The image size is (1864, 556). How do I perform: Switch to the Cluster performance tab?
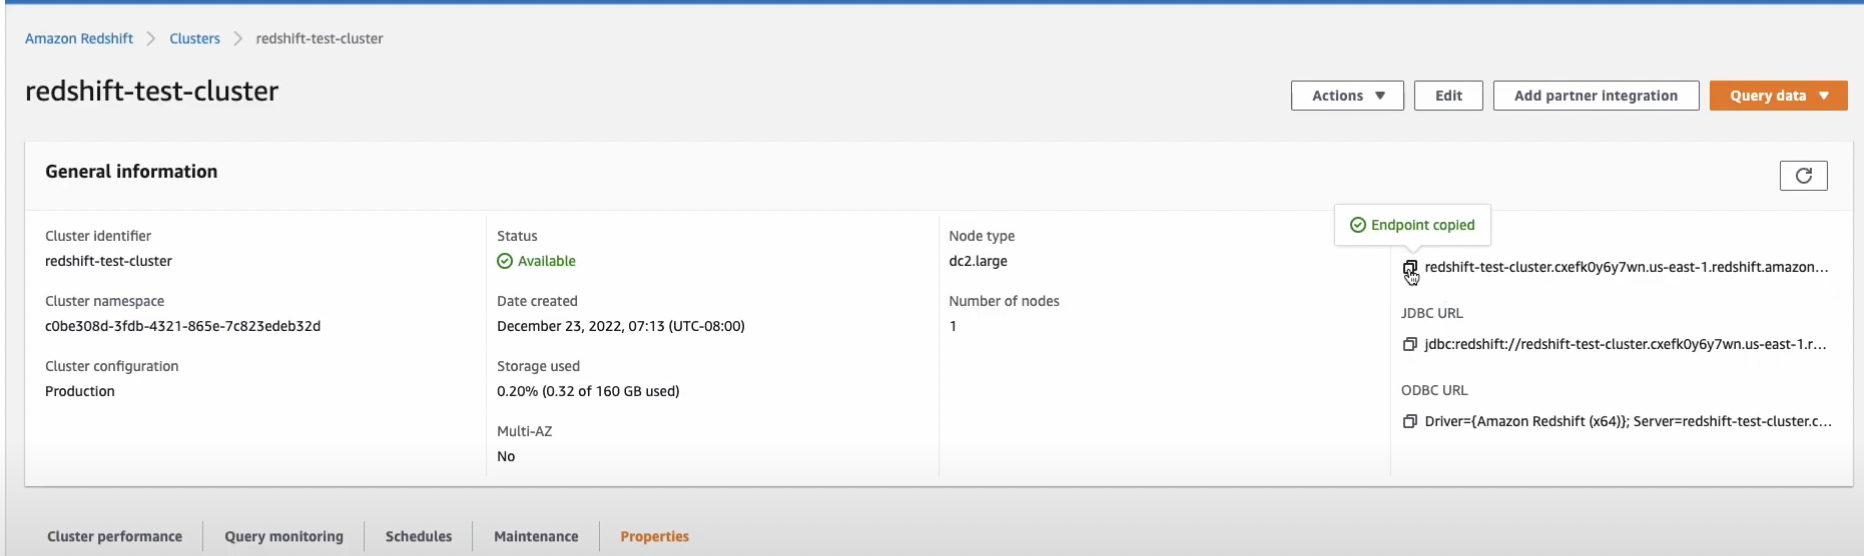pos(115,537)
